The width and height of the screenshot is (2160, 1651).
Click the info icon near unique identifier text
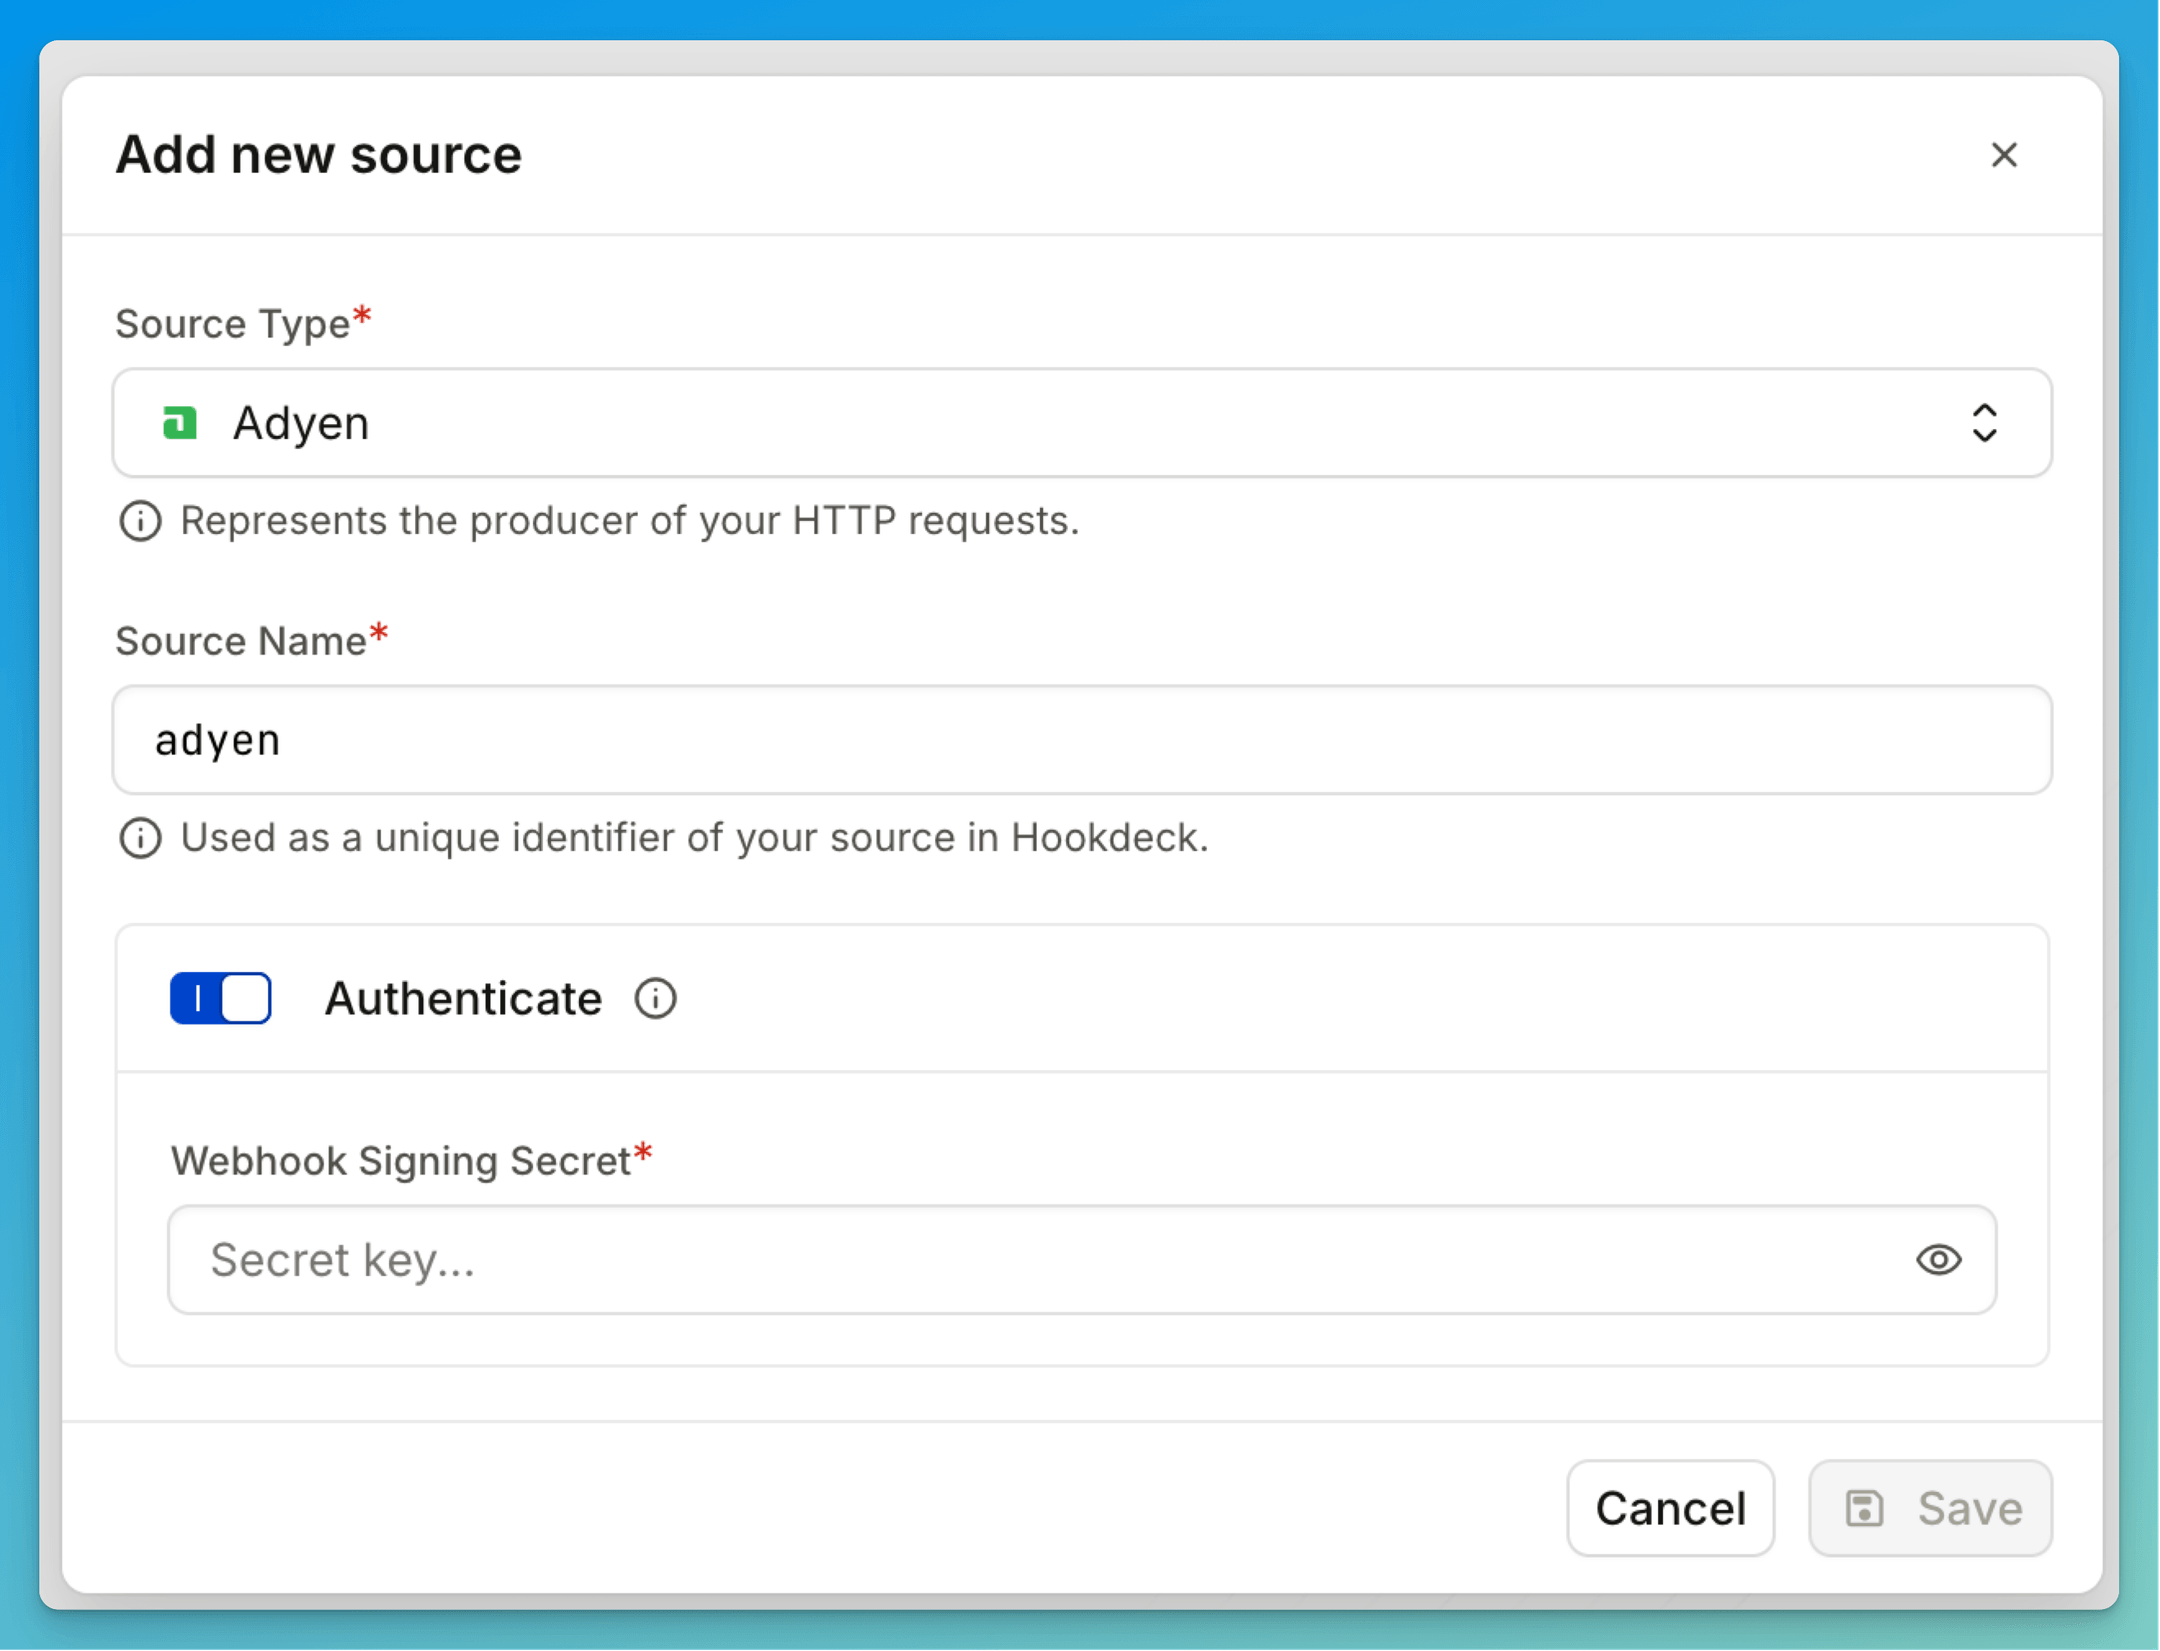pyautogui.click(x=140, y=838)
